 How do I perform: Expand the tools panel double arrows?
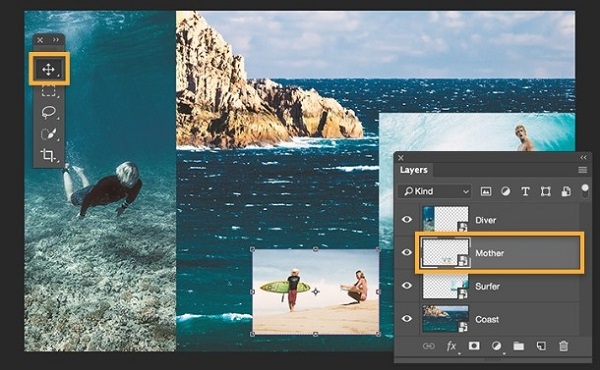tap(56, 40)
